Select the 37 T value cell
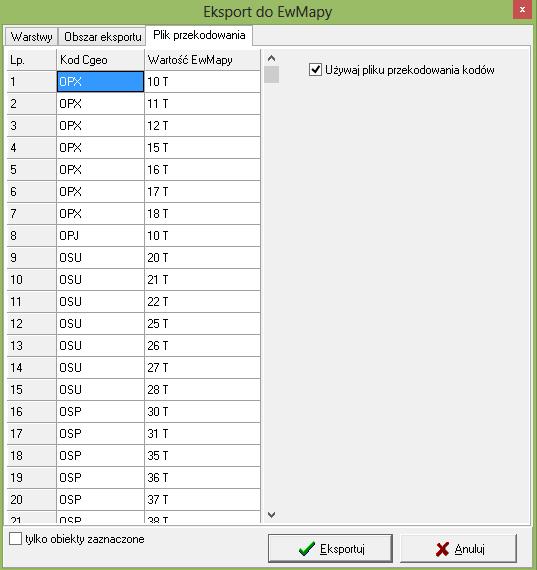Screen dimensions: 537x570 [203, 499]
